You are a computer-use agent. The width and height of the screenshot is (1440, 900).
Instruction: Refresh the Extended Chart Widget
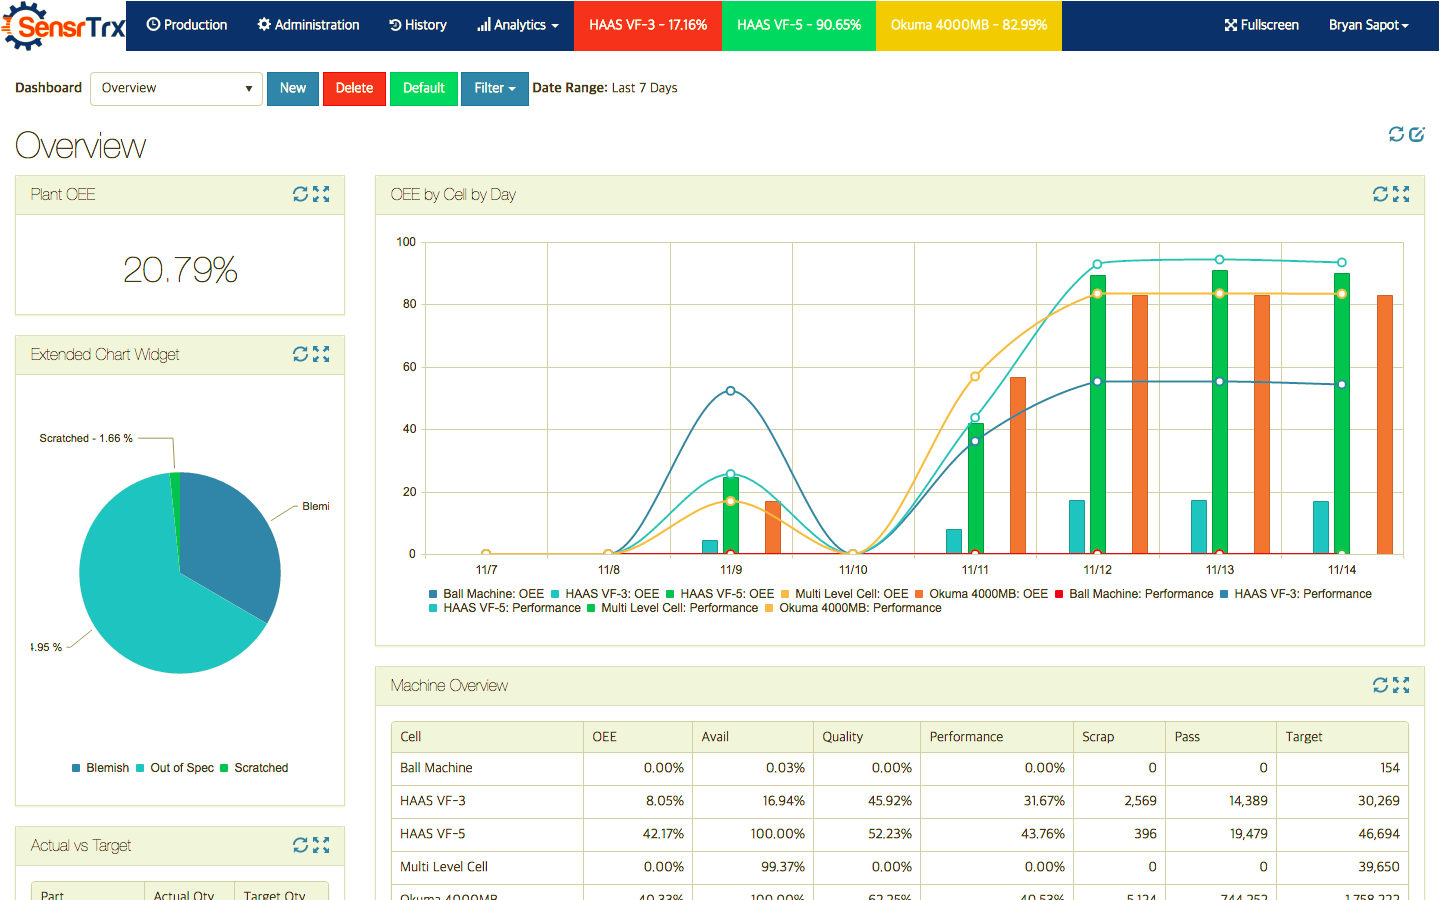[x=299, y=354]
